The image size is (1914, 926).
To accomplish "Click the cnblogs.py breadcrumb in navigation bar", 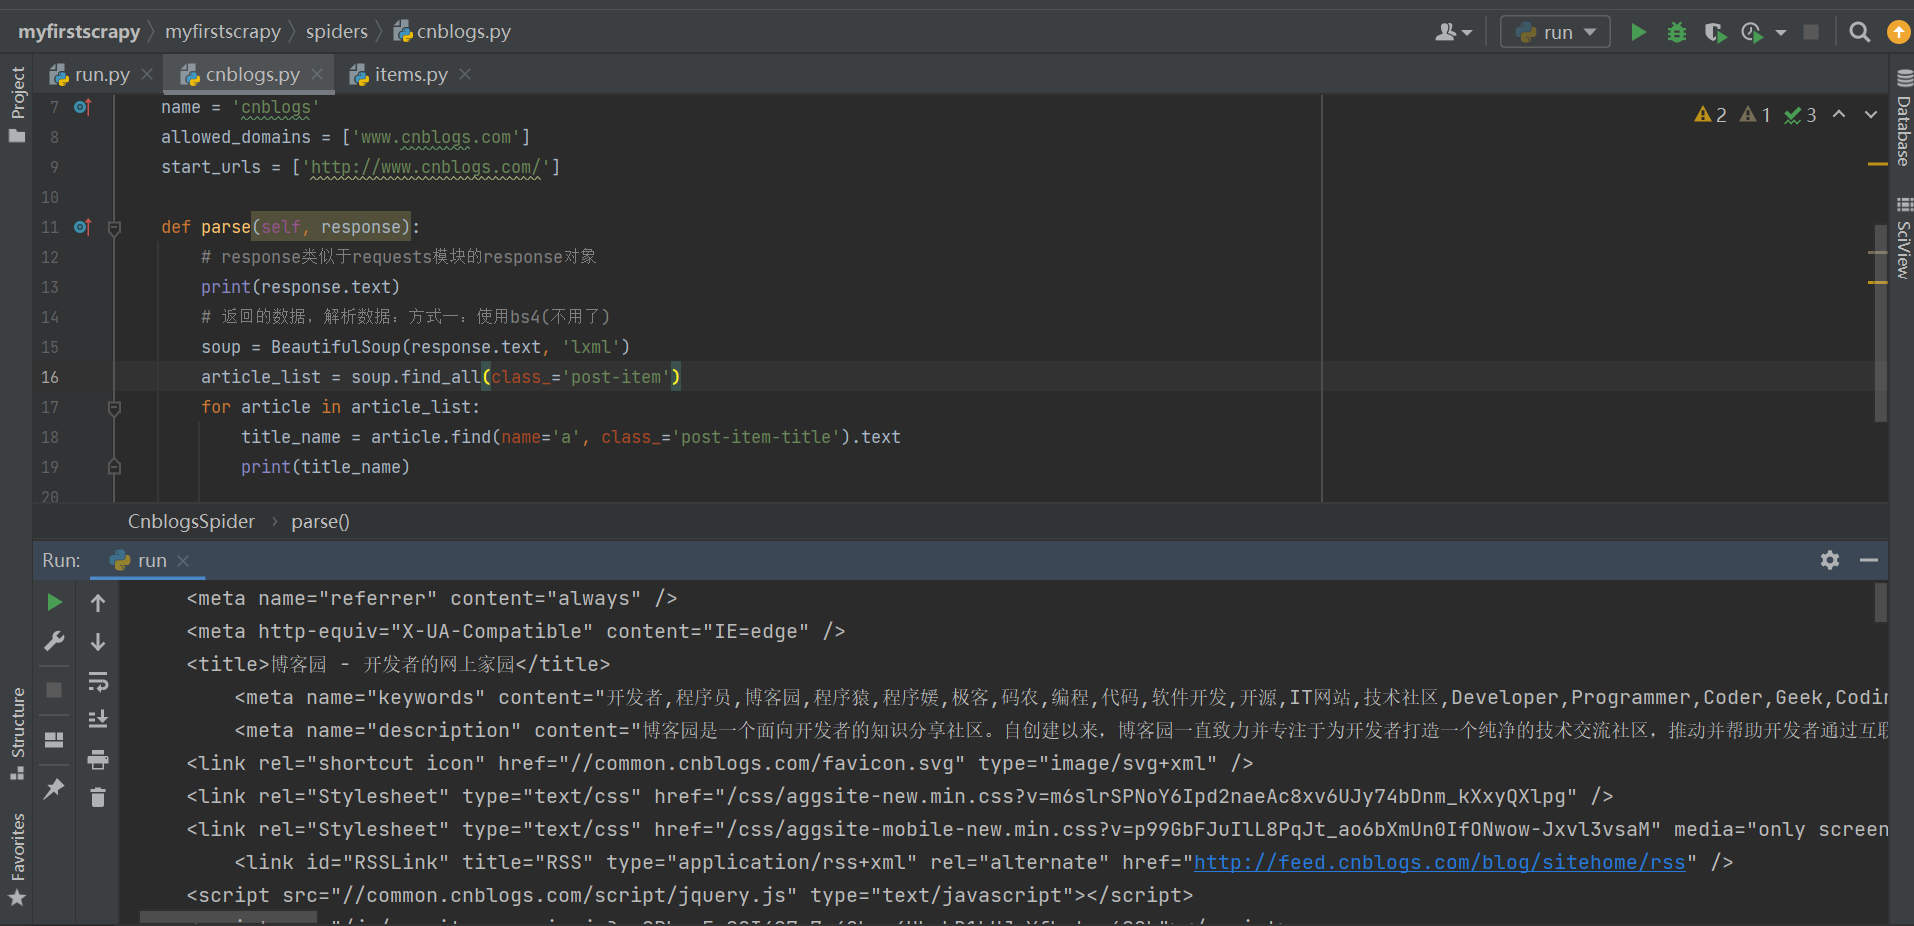I will [452, 32].
